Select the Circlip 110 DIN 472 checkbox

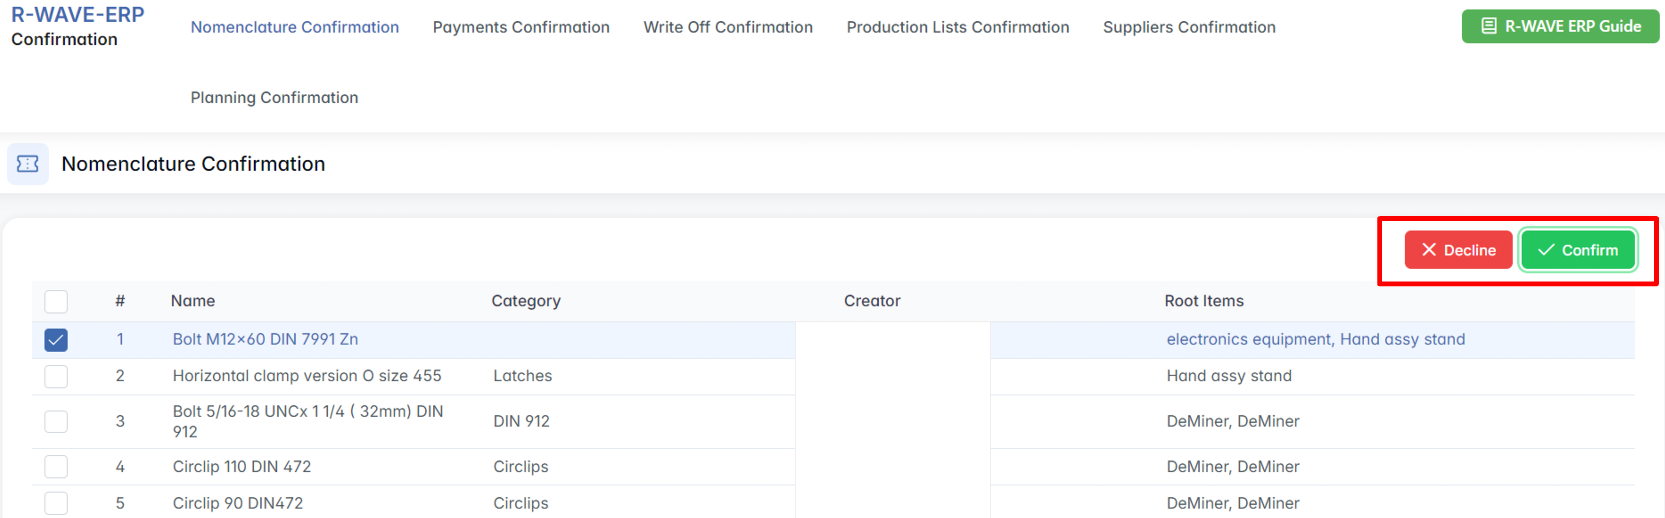click(56, 467)
